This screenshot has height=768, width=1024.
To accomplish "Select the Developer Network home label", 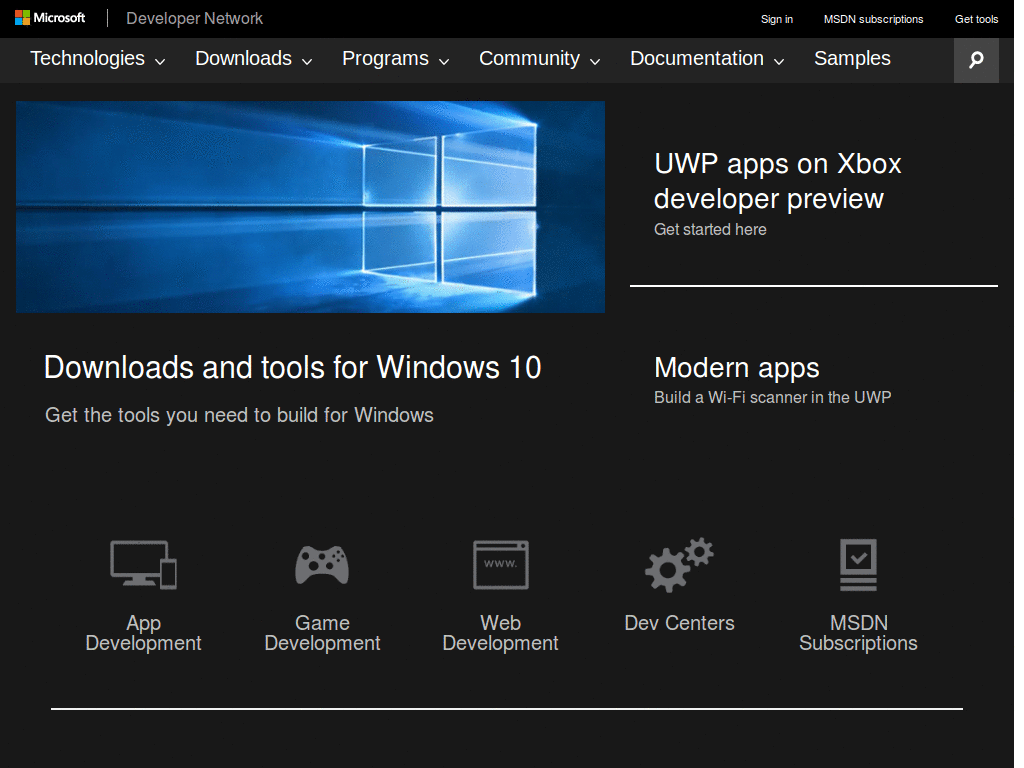I will point(193,18).
